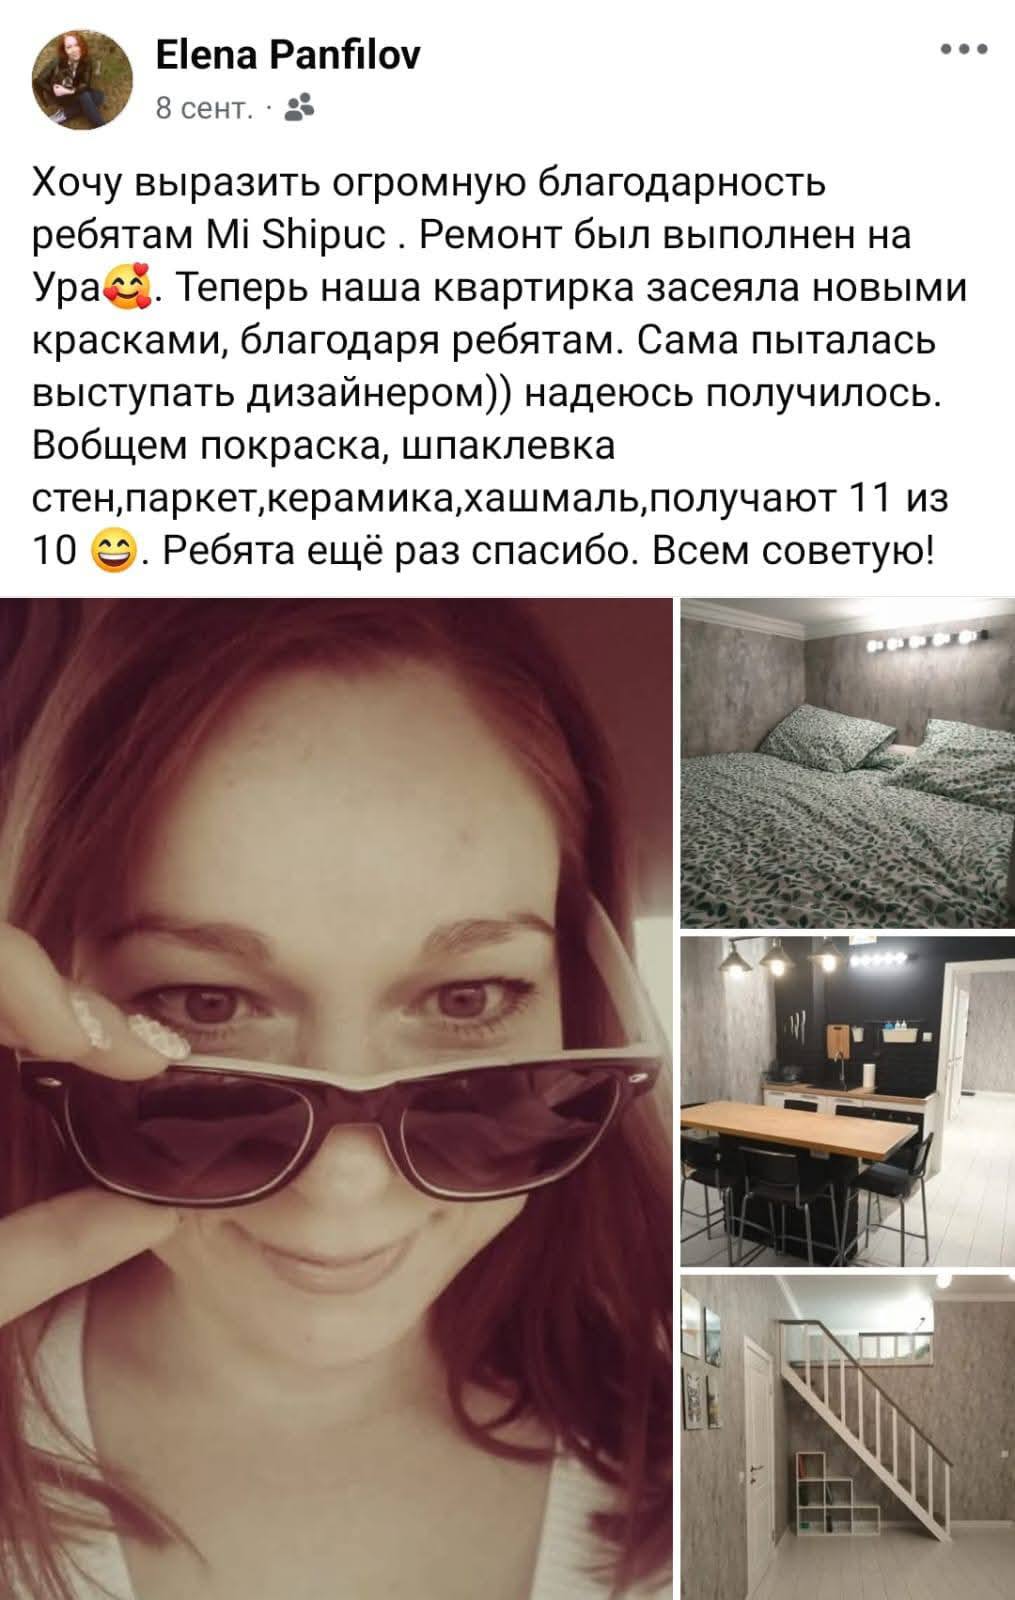
Task: Open the three-dot post options menu
Action: click(964, 49)
